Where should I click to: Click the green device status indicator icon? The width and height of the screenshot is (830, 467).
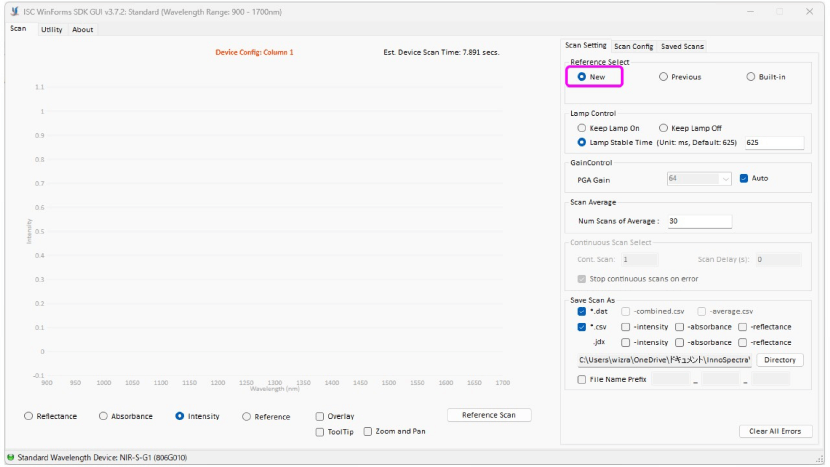pyautogui.click(x=10, y=457)
